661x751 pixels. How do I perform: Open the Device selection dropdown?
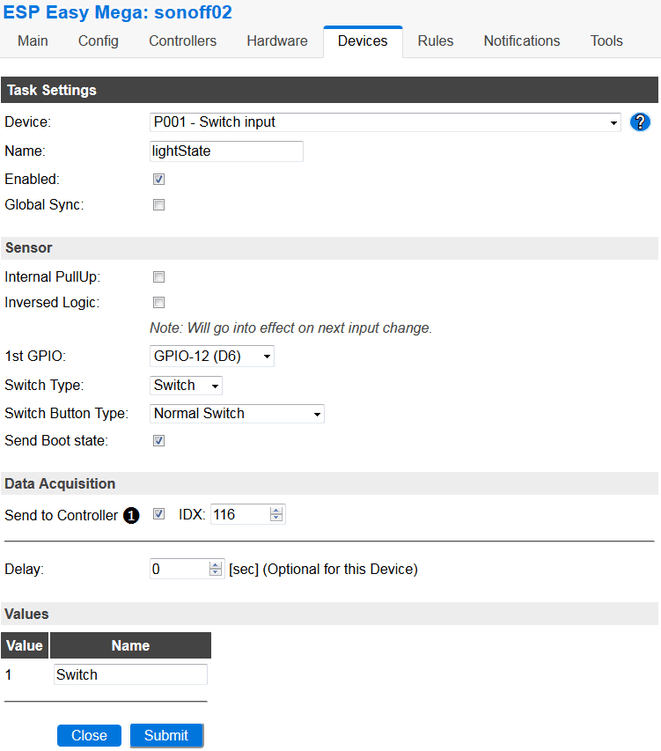385,122
